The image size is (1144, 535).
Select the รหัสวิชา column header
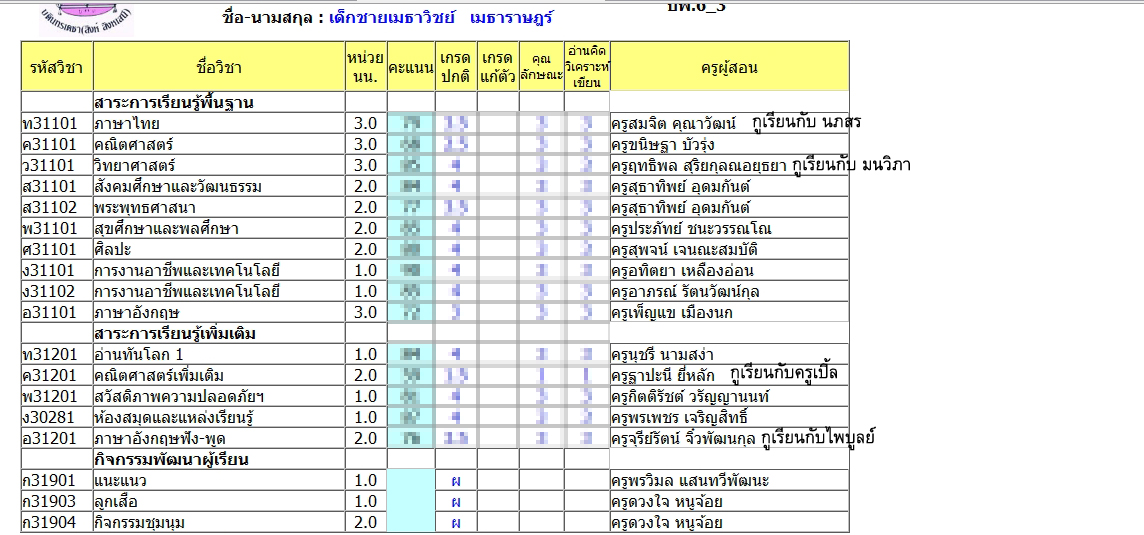pyautogui.click(x=57, y=68)
